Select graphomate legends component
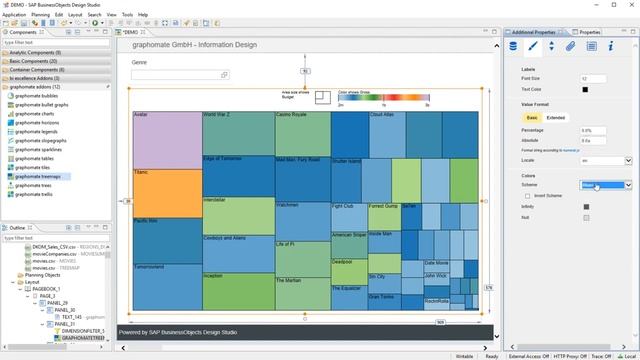This screenshot has width=640, height=360. click(x=36, y=132)
